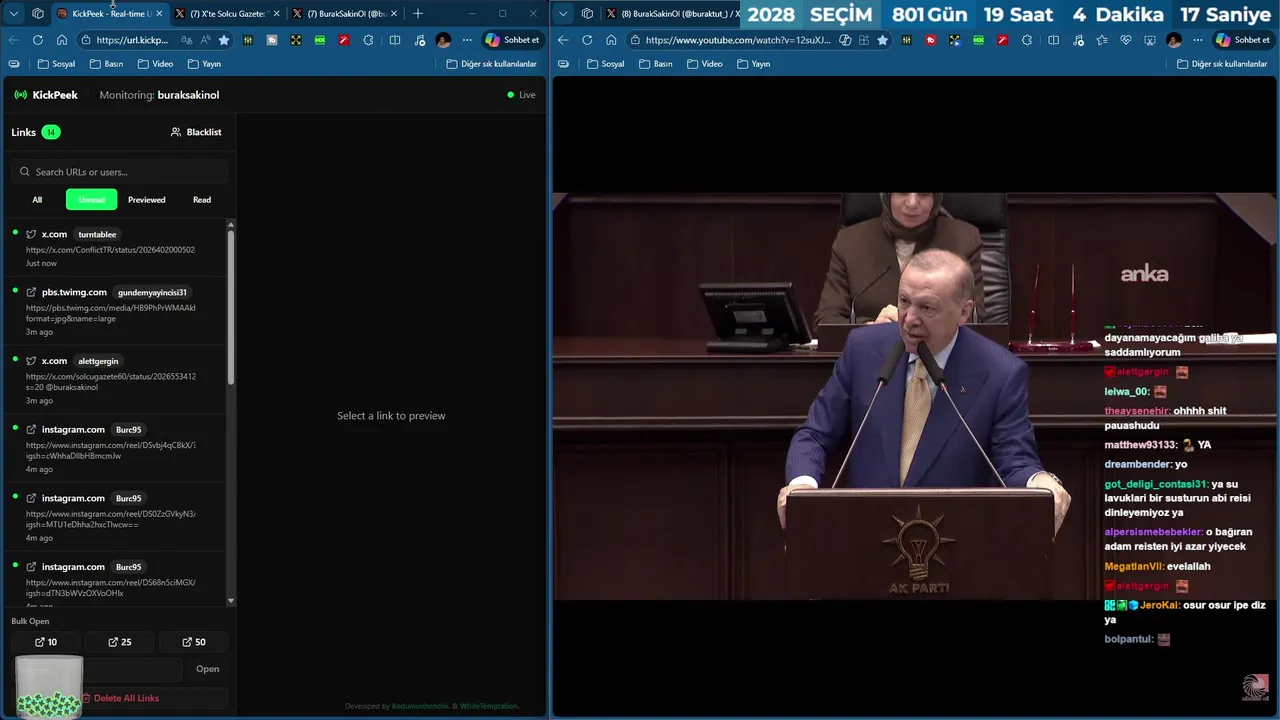Viewport: 1280px width, 720px height.
Task: Click the links list scrollbar down arrow
Action: 231,601
